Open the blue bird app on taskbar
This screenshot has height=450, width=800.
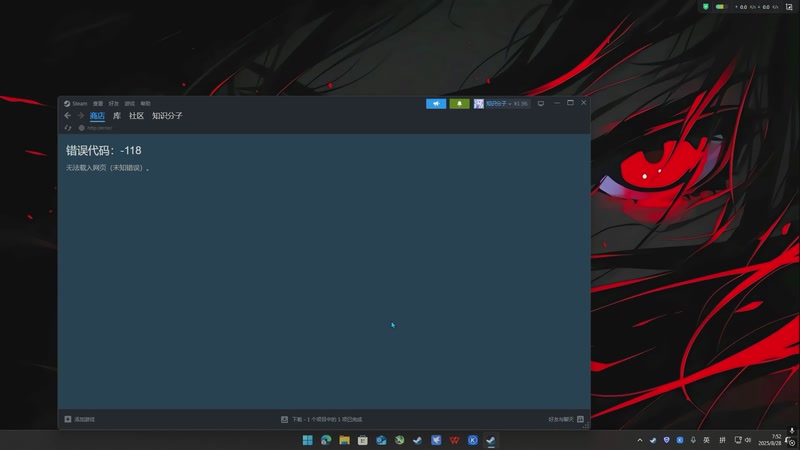point(436,440)
